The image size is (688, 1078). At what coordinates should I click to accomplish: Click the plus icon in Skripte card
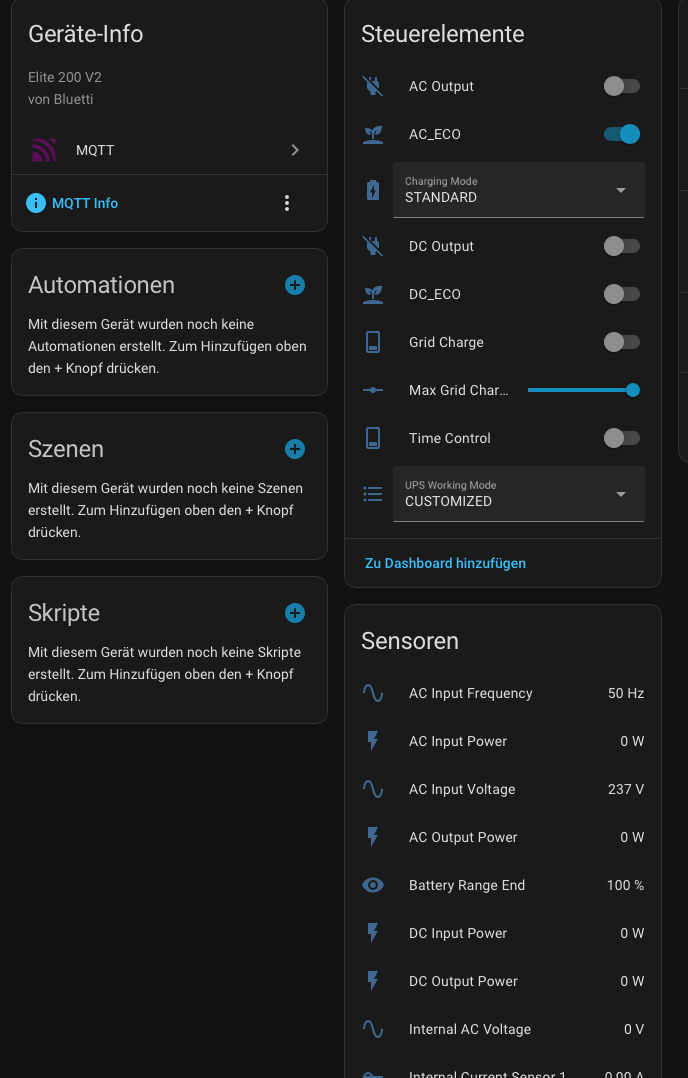[295, 613]
